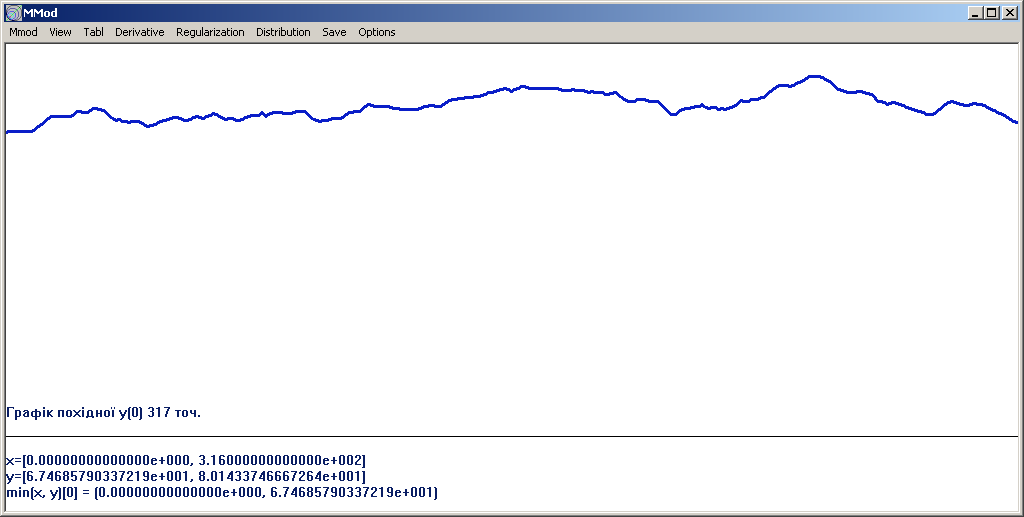Click the MMod application icon in title bar
The height and width of the screenshot is (517, 1024).
13,13
